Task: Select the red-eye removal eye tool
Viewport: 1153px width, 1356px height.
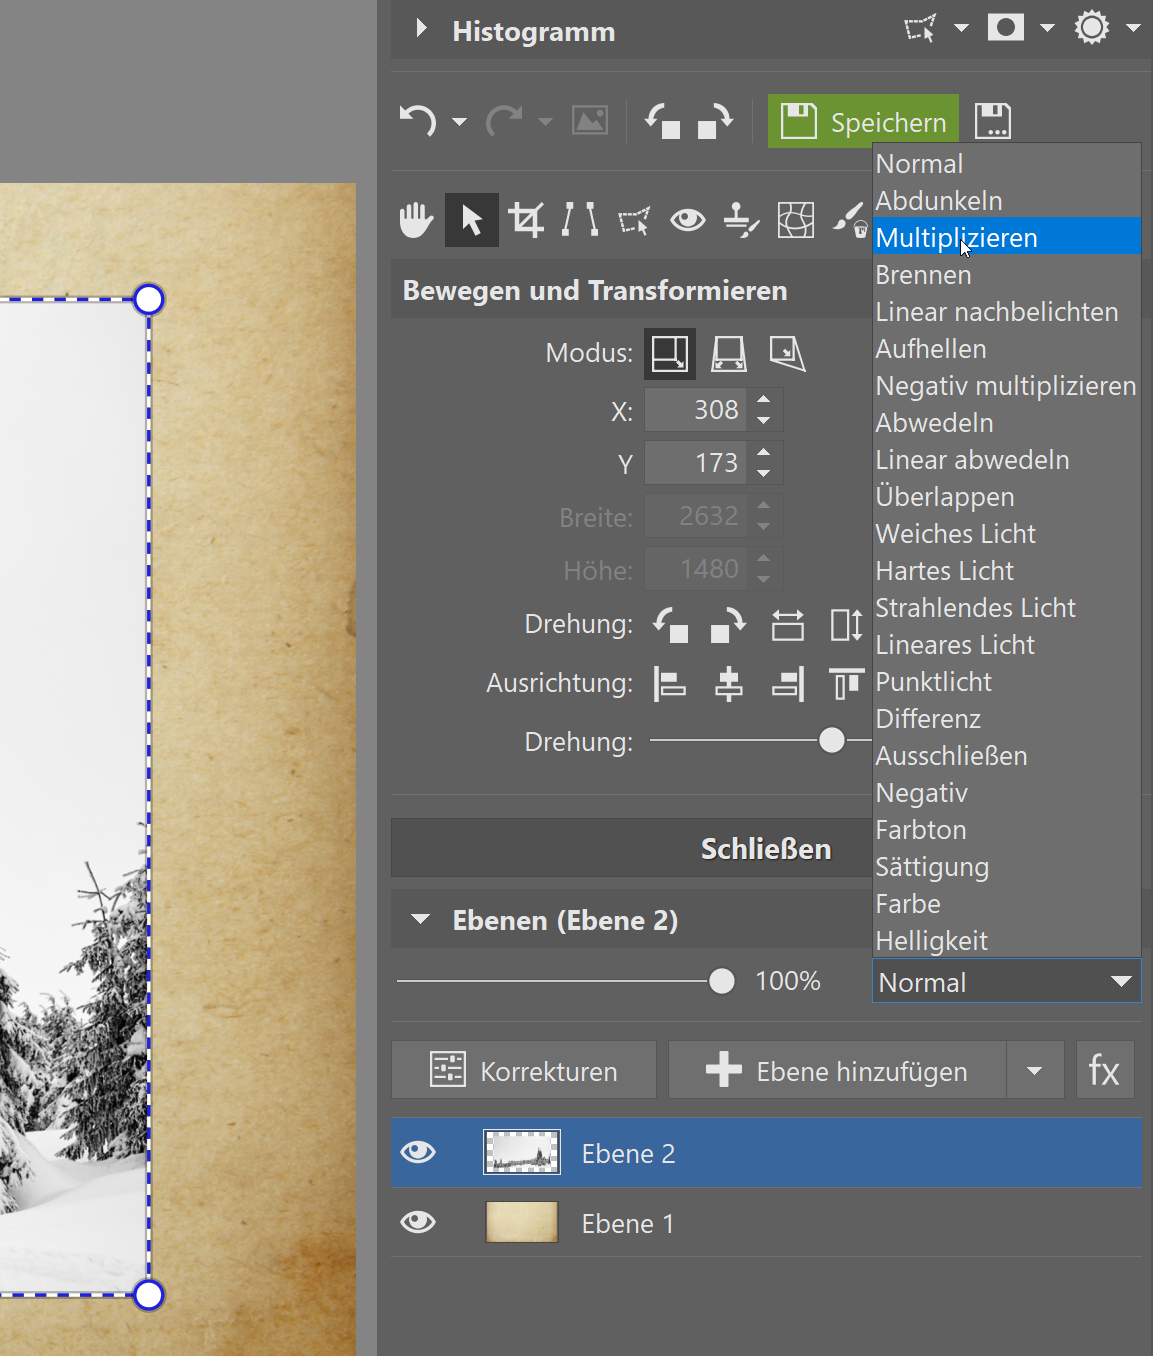Action: [x=688, y=220]
